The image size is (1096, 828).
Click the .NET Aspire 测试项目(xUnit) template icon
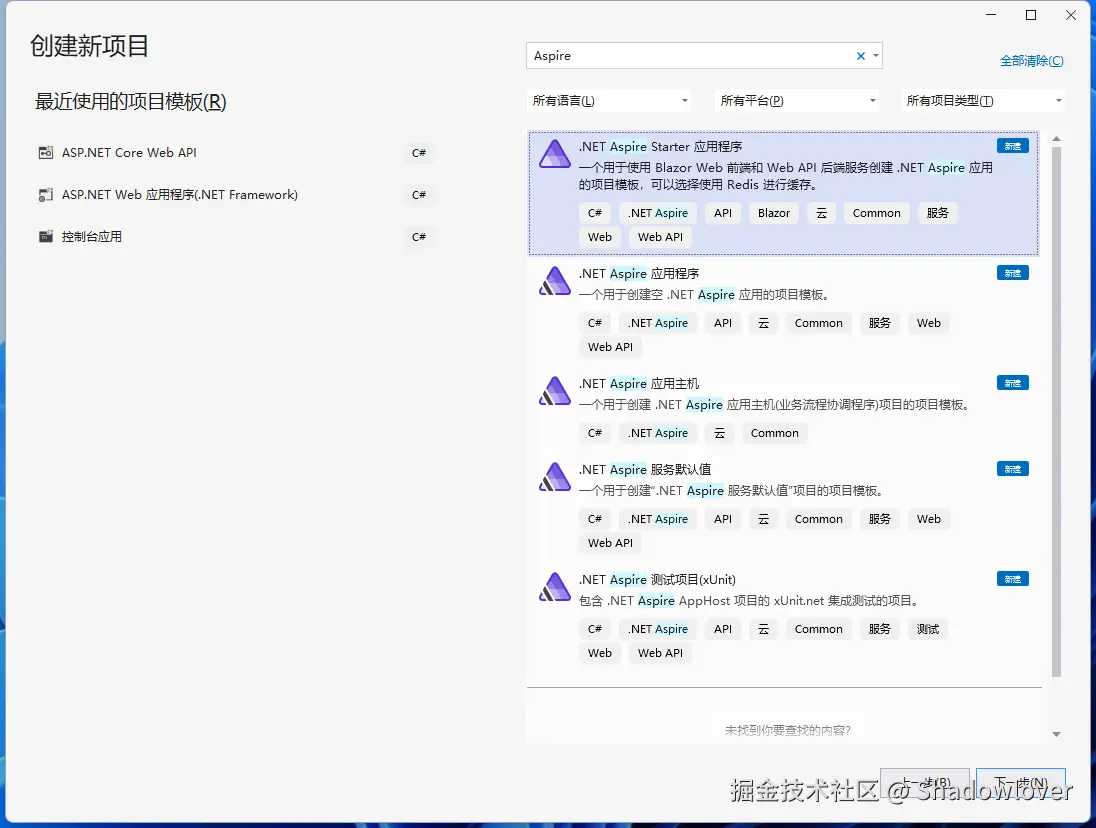(x=555, y=587)
